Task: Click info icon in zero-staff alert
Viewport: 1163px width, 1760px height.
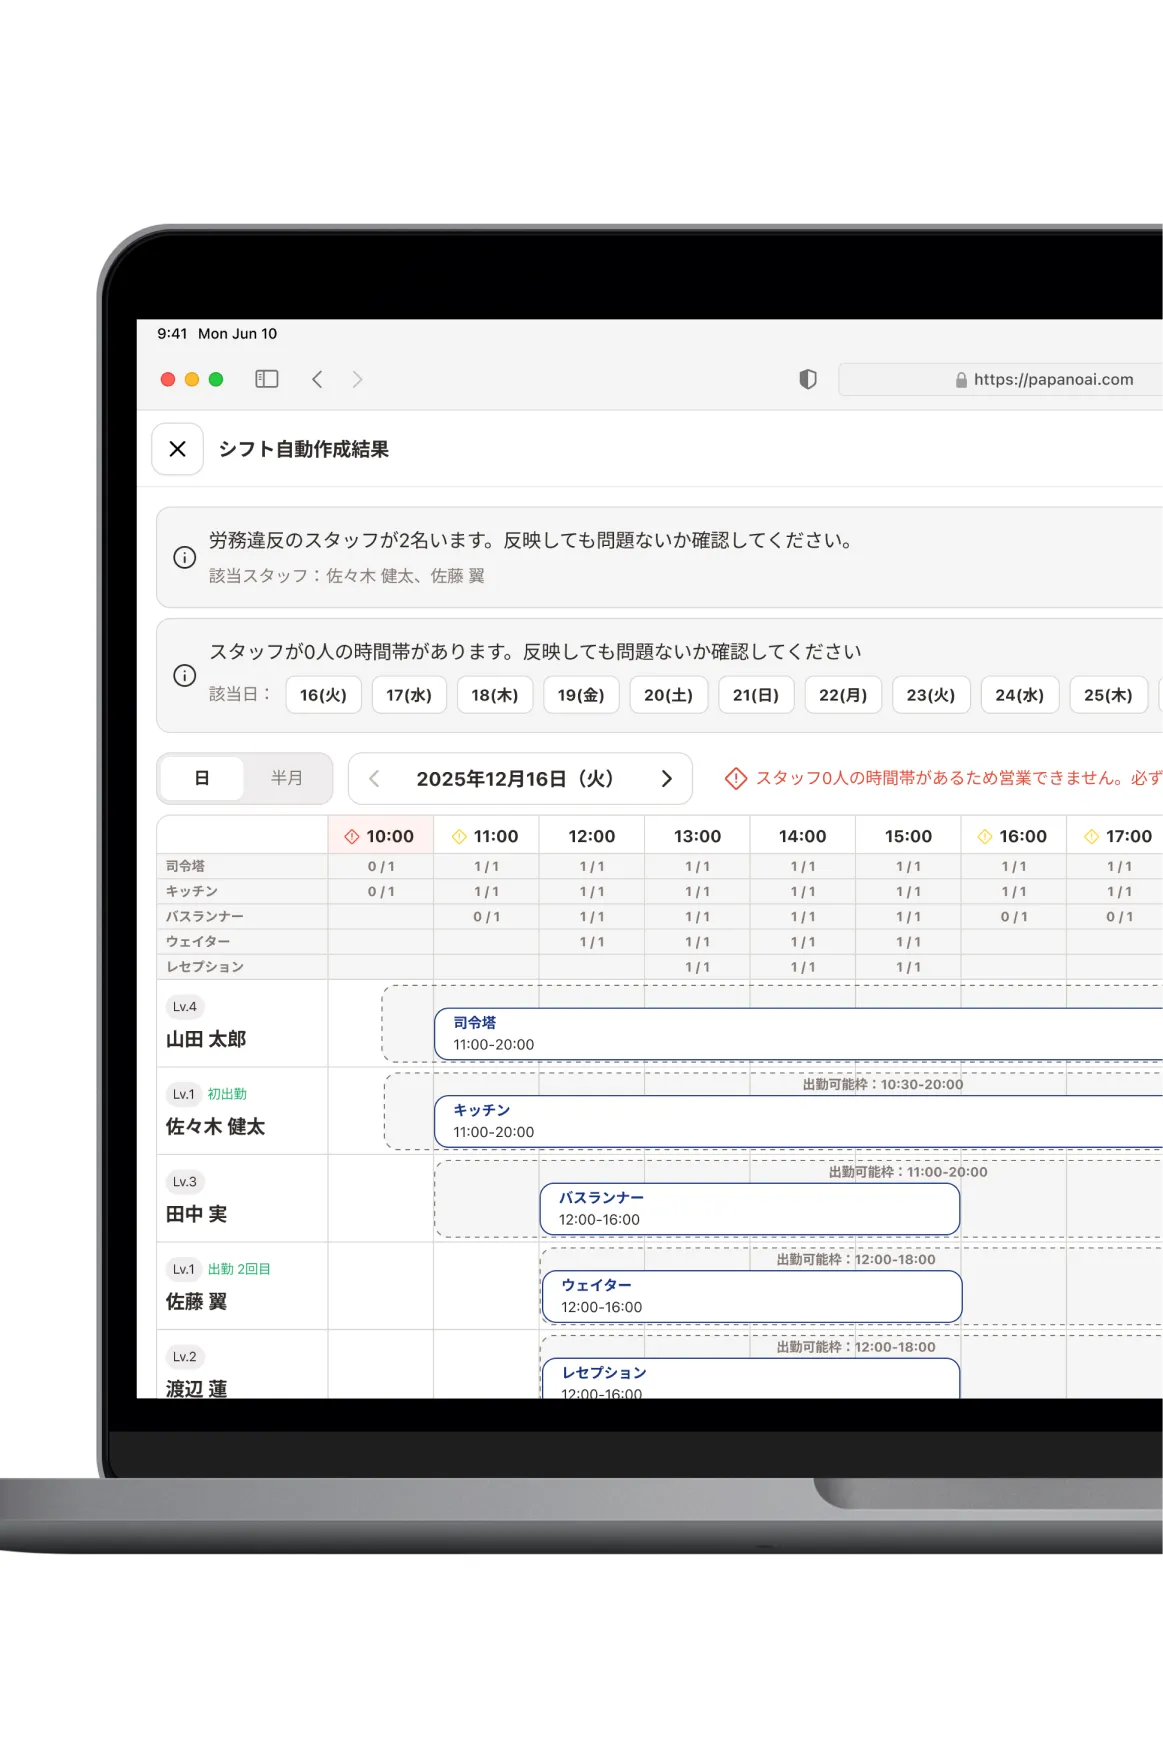Action: click(x=185, y=675)
